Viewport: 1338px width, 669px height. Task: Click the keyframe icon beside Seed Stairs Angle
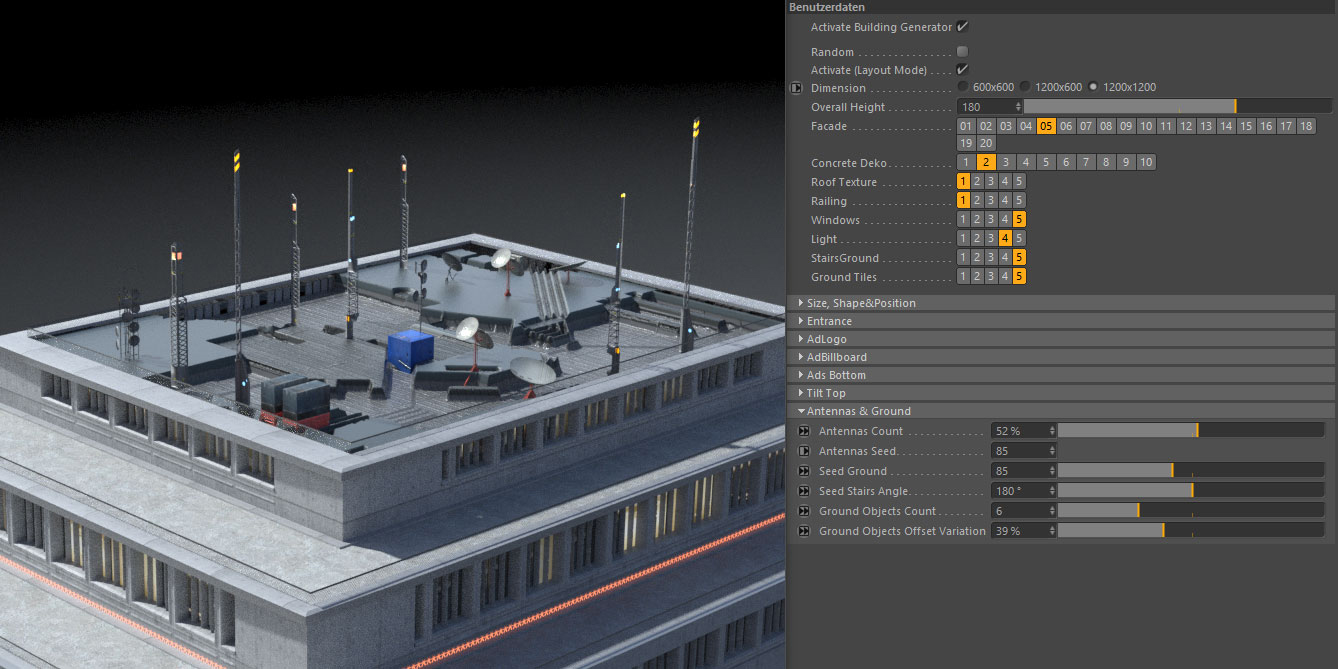[x=802, y=490]
